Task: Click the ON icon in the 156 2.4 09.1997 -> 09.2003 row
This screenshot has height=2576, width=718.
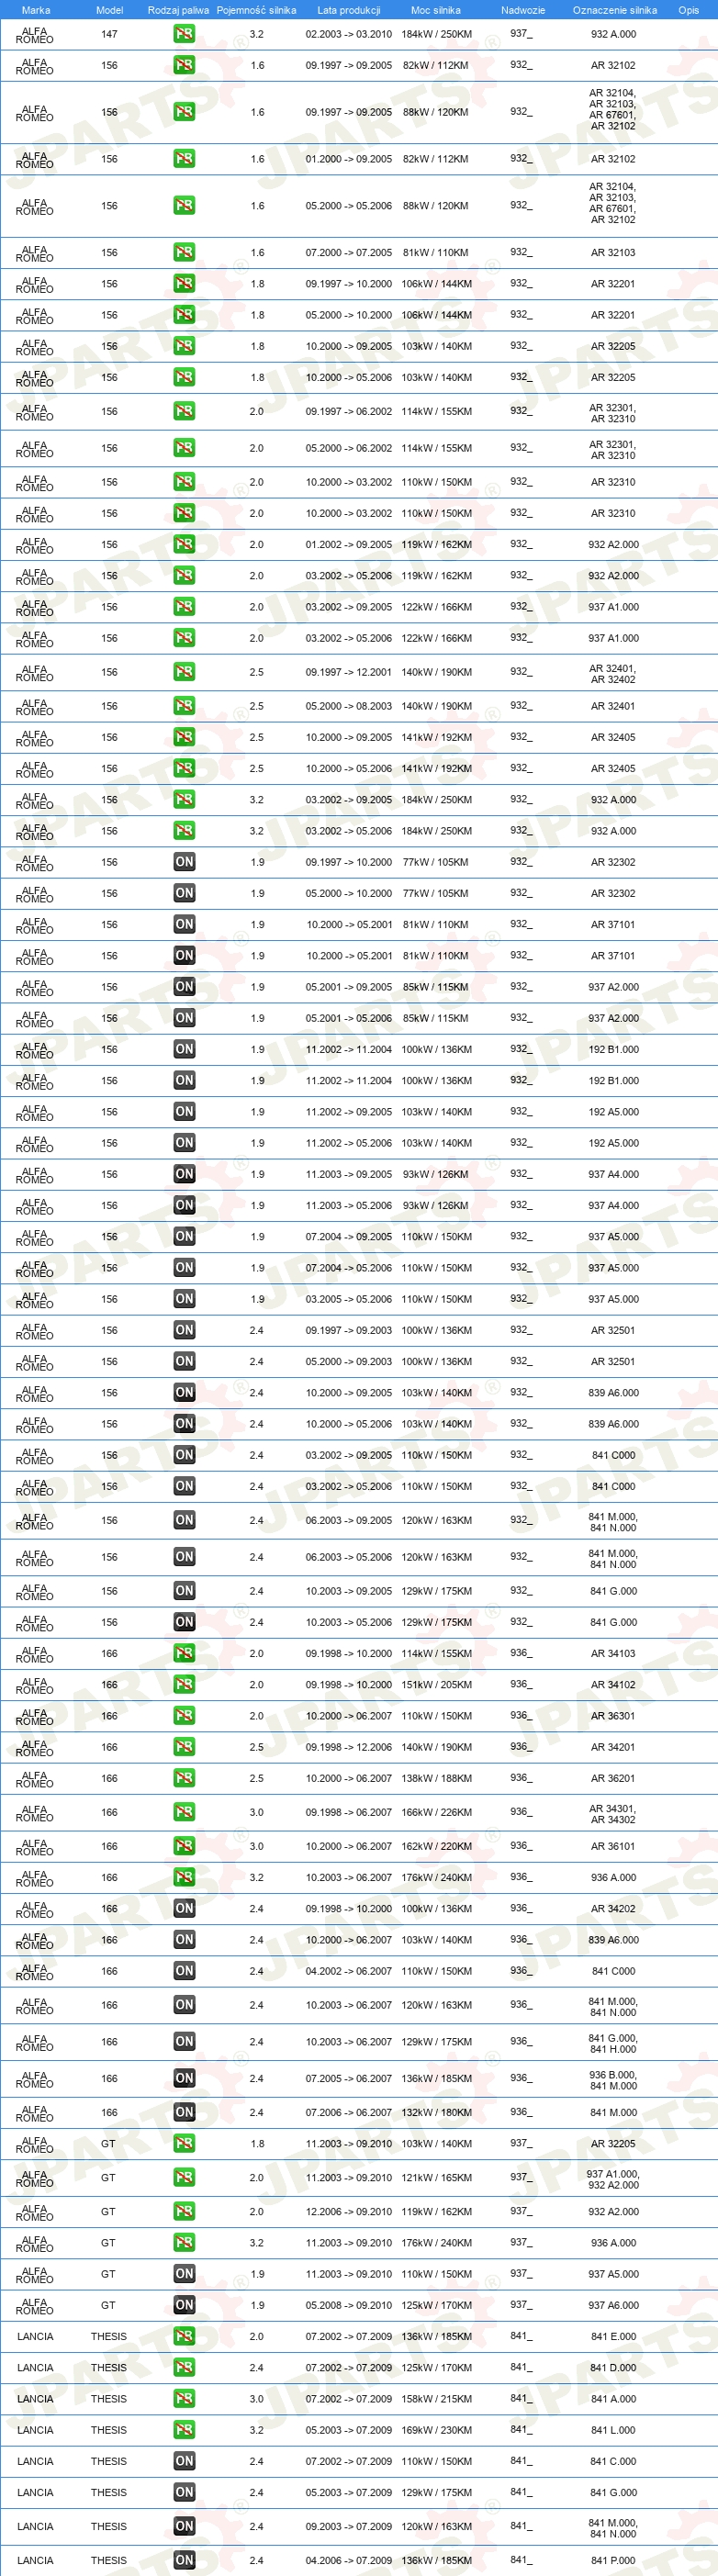Action: 184,1330
